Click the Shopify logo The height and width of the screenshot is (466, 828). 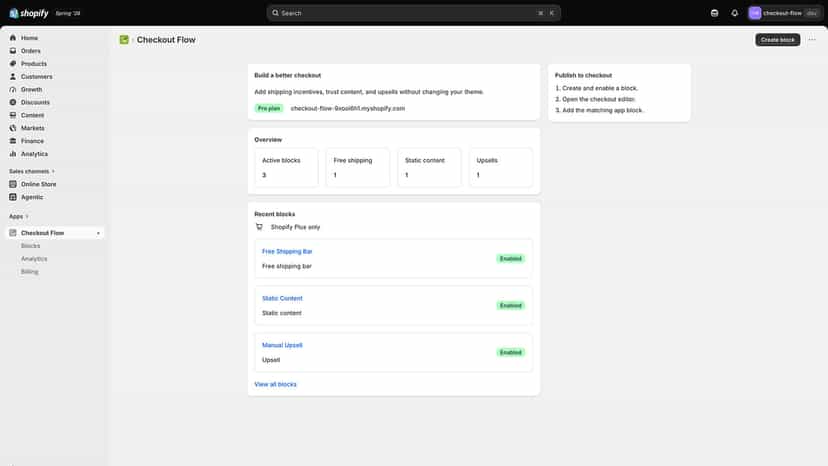click(x=29, y=13)
